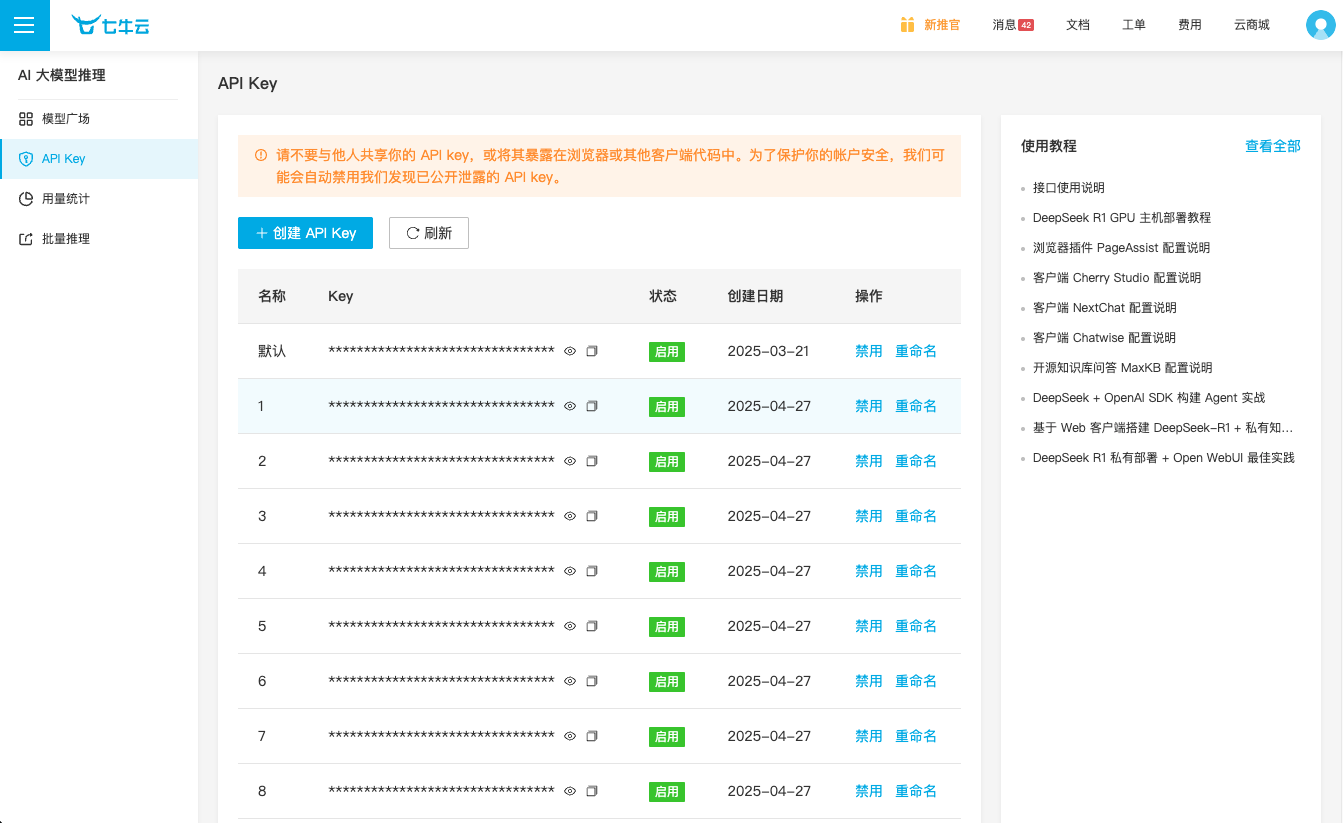1343x823 pixels.
Task: Open 新推官 in the top bar
Action: (x=942, y=25)
